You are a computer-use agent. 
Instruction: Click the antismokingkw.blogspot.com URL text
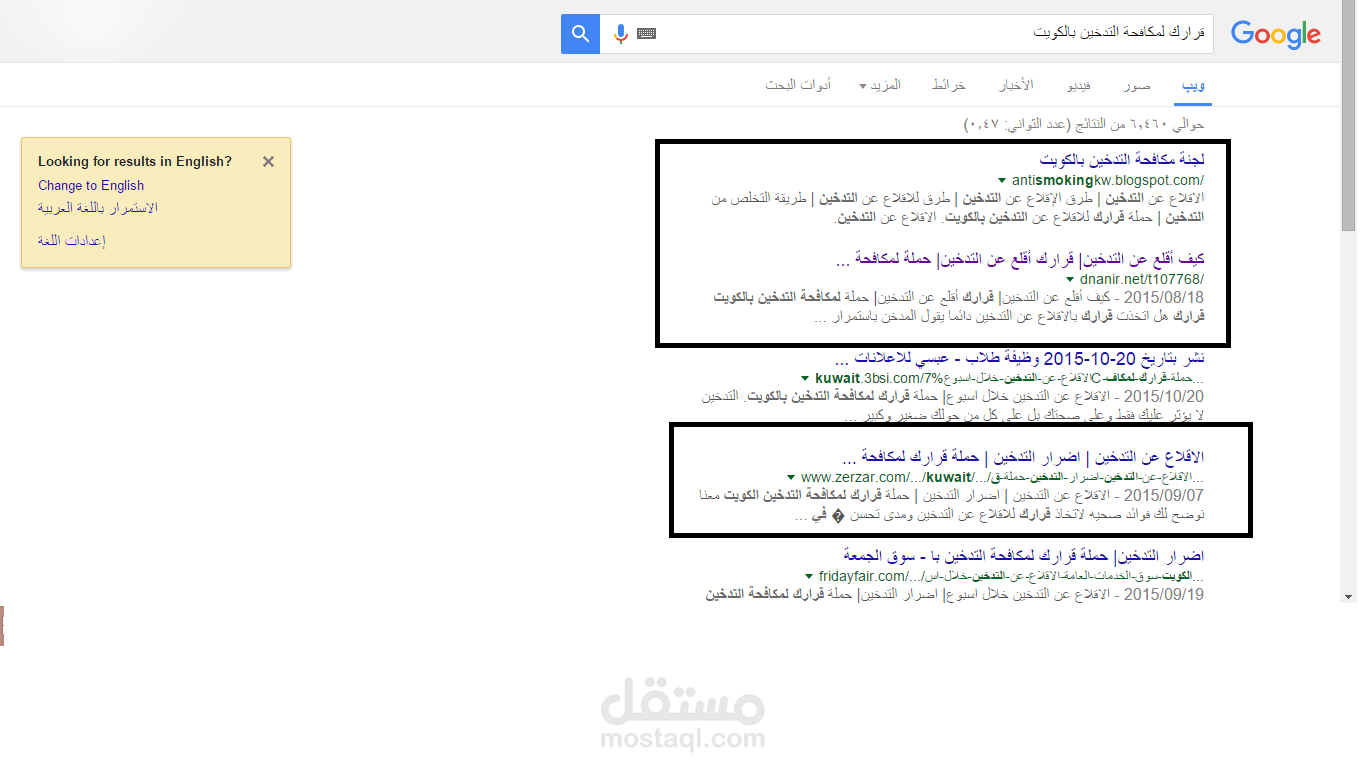pos(1108,180)
